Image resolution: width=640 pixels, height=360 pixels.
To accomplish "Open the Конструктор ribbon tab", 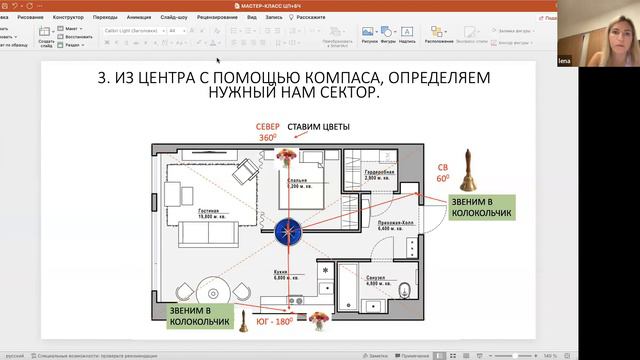I will (68, 17).
